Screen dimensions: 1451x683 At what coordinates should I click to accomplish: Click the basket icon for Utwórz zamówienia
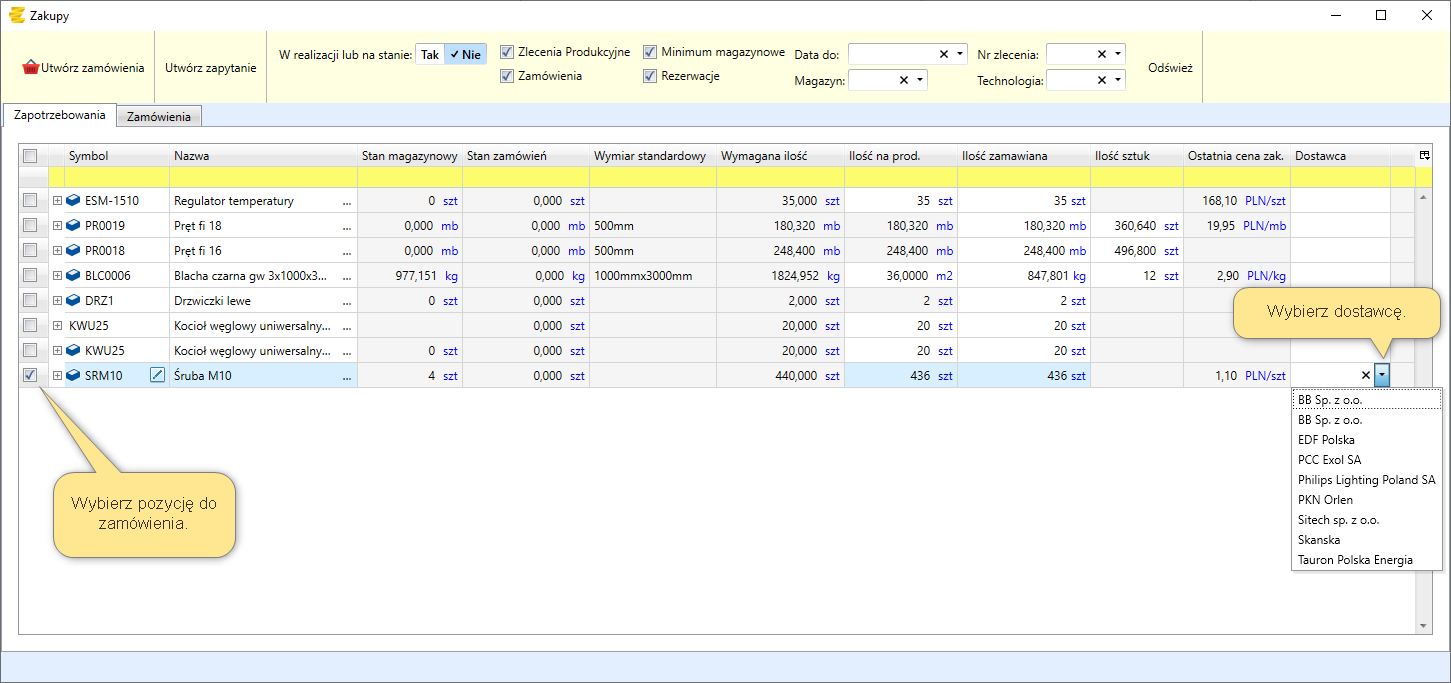(31, 69)
